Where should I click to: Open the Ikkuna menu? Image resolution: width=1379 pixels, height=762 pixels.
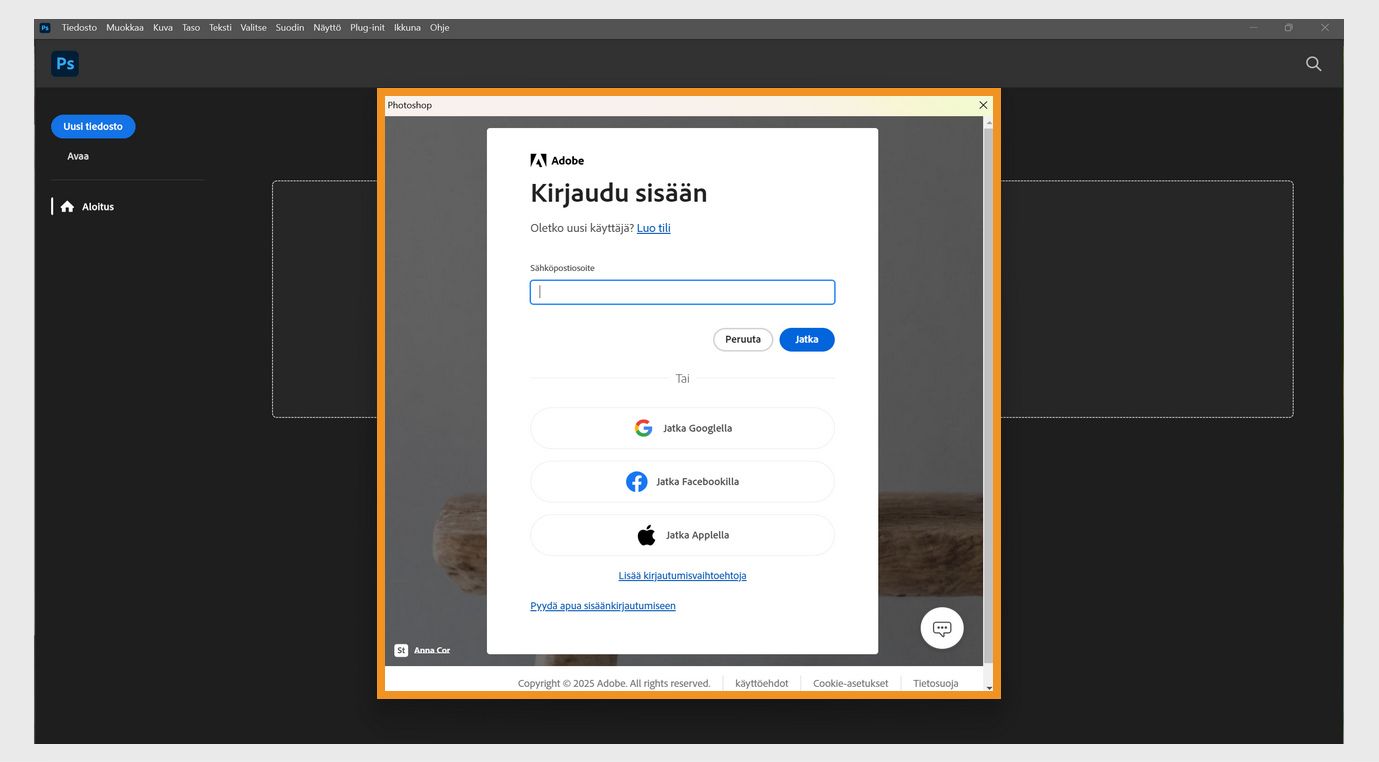[x=407, y=27]
